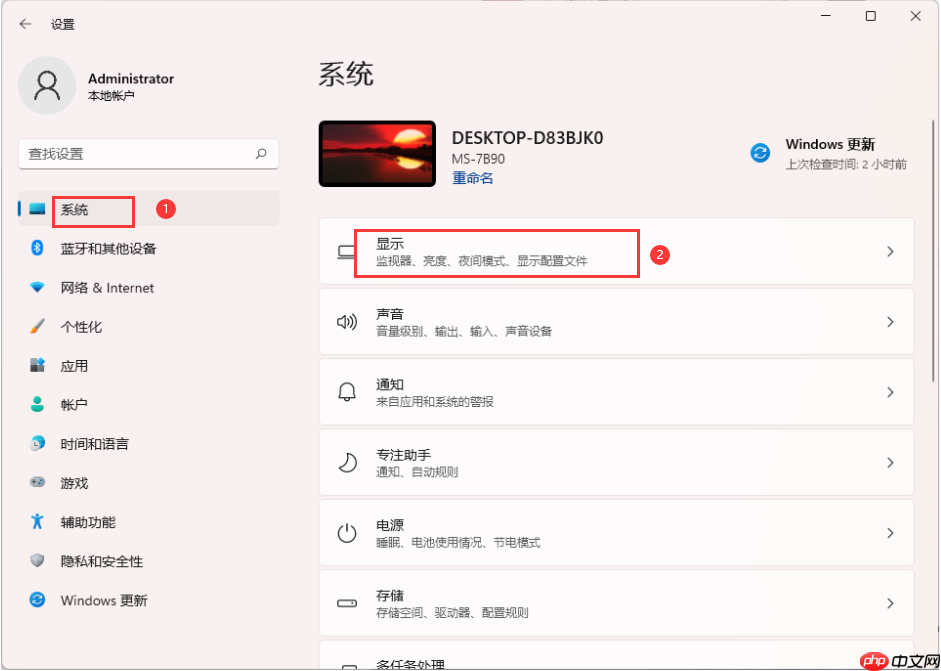
Task: Open the 存储 row with its chevron
Action: 890,602
